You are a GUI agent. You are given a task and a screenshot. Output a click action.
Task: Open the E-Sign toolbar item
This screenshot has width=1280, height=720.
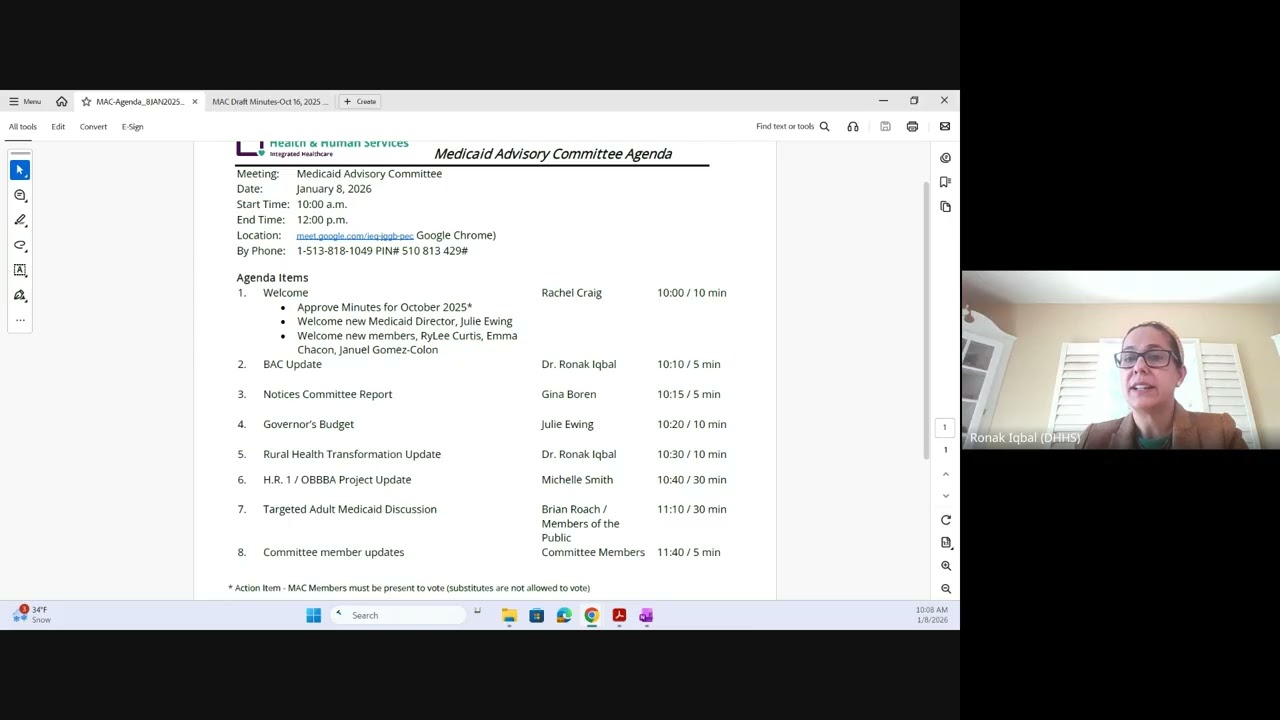[132, 127]
